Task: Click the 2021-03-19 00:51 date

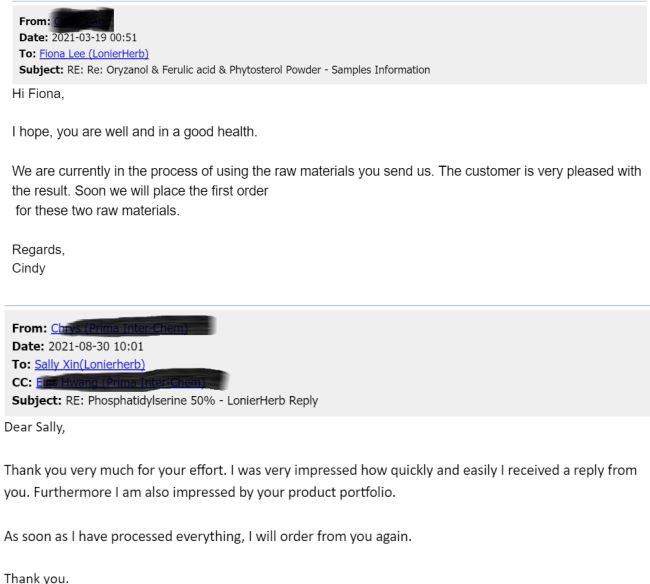Action: tap(96, 37)
